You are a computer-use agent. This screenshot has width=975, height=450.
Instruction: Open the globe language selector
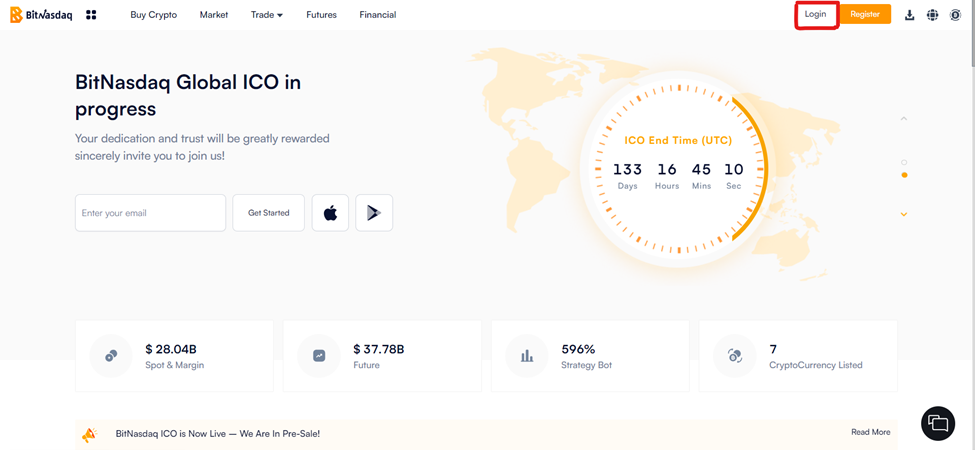(932, 15)
